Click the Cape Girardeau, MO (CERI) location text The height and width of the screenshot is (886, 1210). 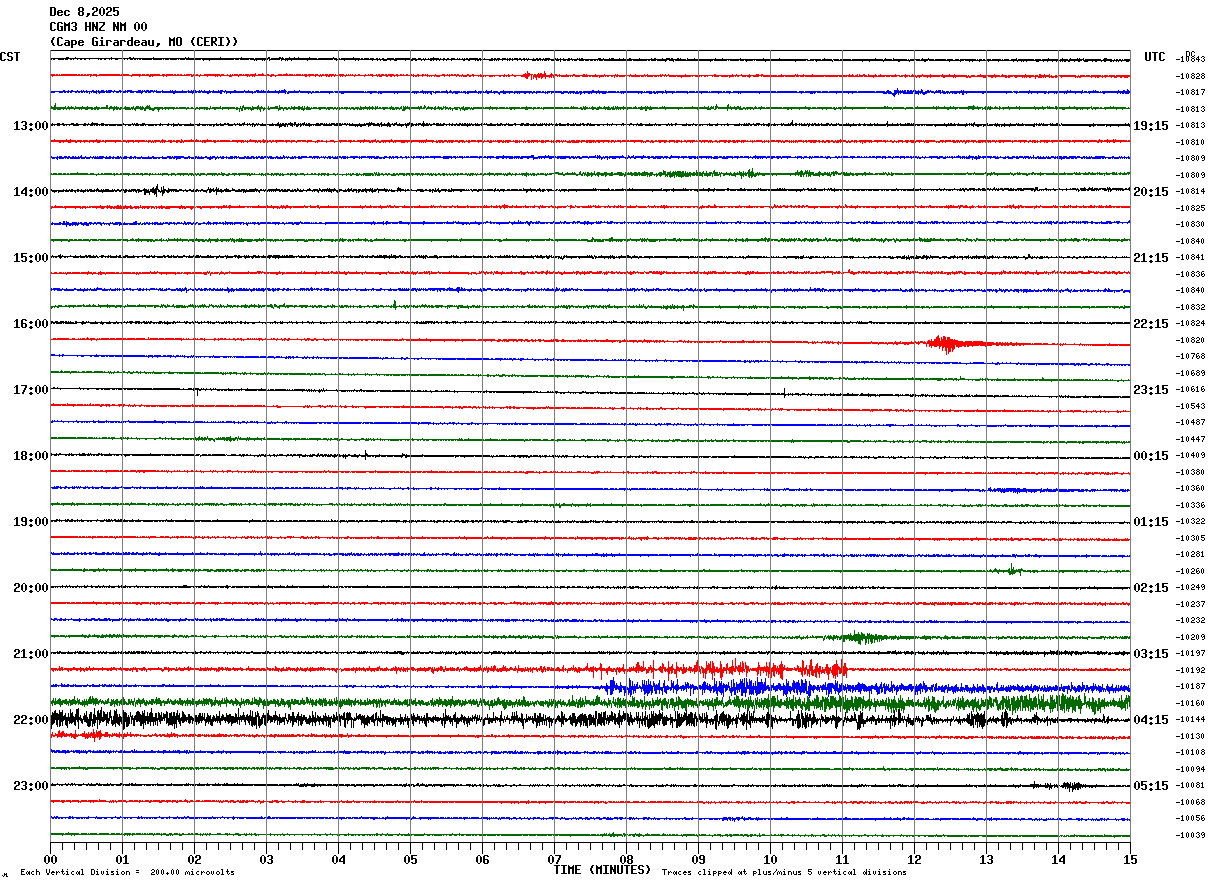[144, 42]
